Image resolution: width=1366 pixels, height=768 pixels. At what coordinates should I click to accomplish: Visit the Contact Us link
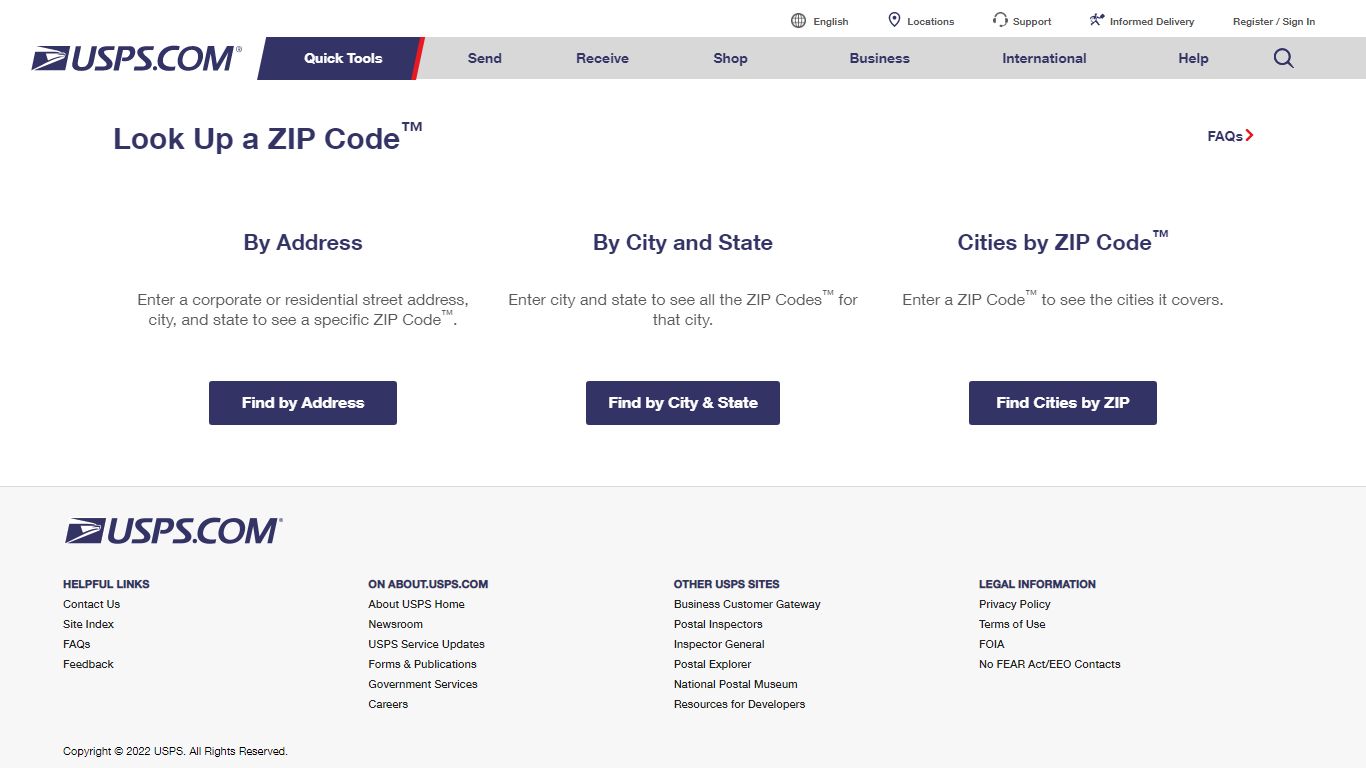pyautogui.click(x=91, y=604)
